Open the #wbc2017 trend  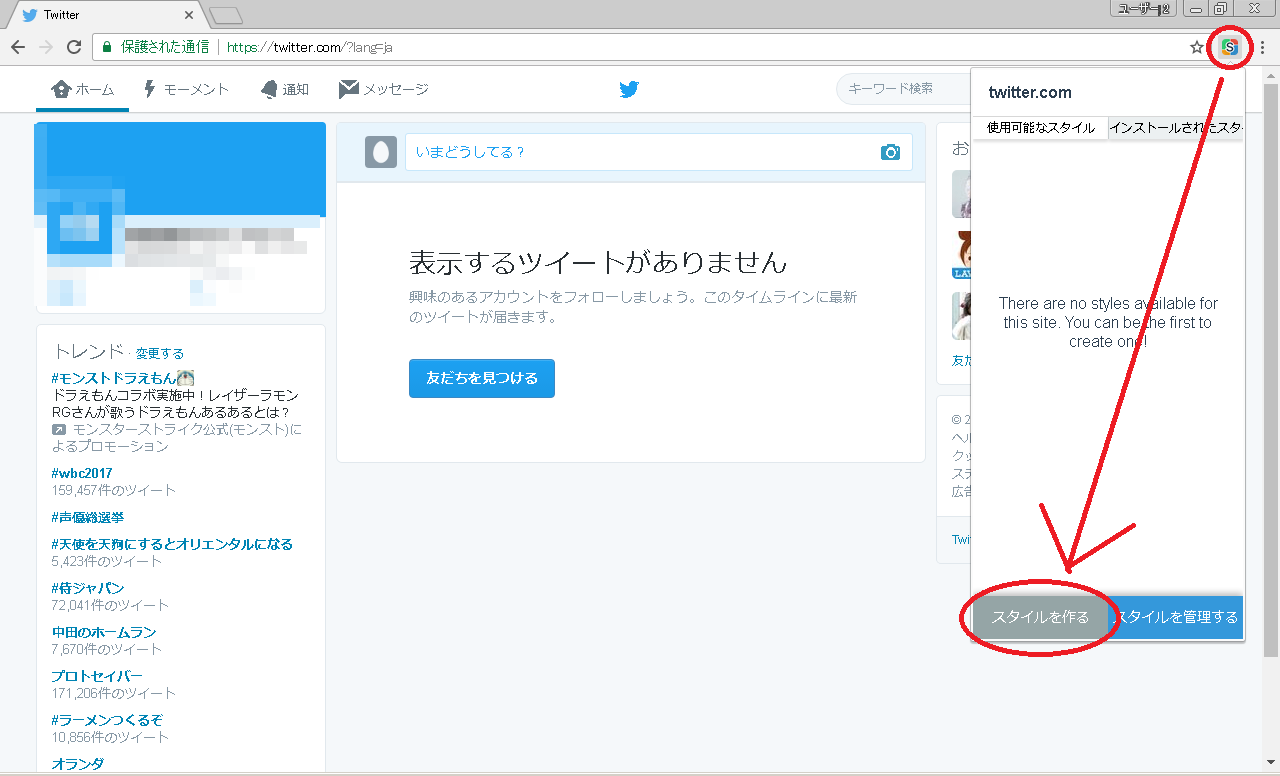82,473
